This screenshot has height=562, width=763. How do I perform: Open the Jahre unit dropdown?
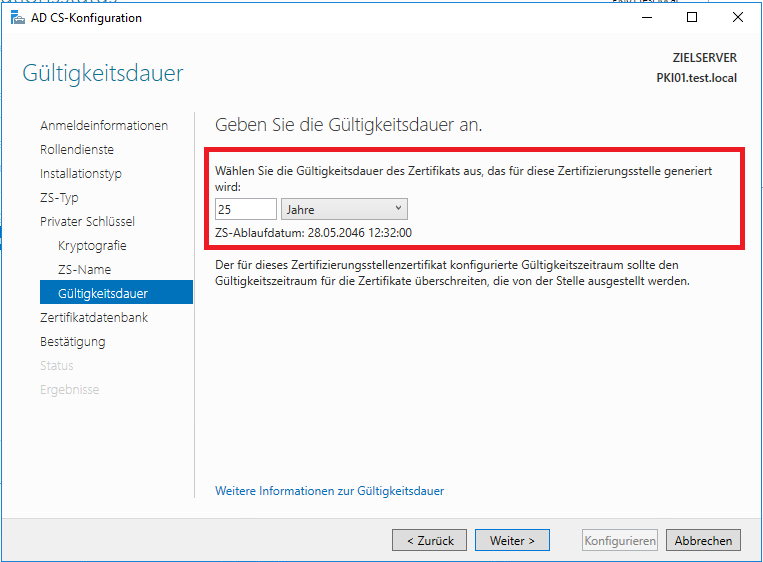click(344, 209)
